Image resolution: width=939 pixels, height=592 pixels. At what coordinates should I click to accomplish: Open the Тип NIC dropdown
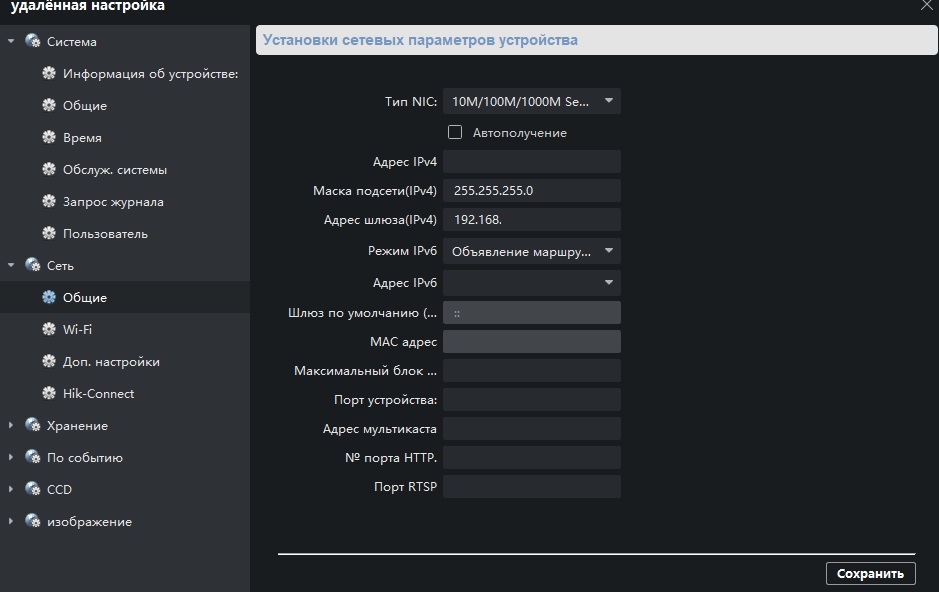pyautogui.click(x=608, y=101)
